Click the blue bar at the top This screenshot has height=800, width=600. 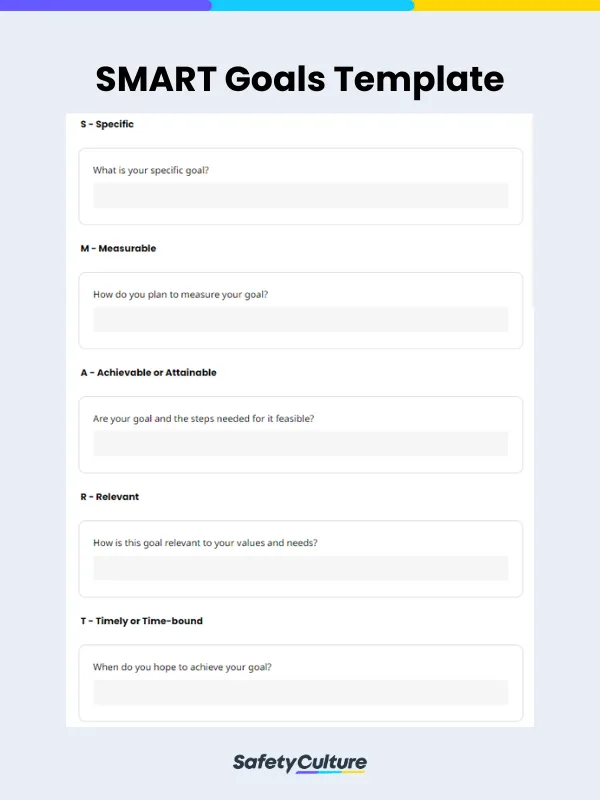pyautogui.click(x=312, y=5)
